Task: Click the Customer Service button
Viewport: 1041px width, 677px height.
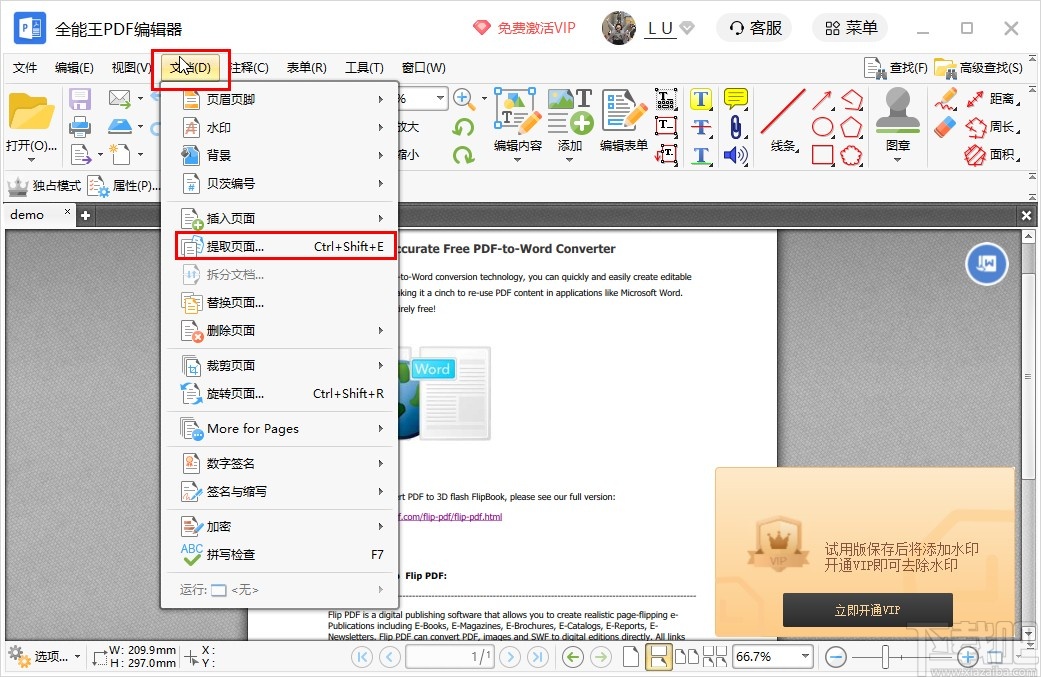Action: pyautogui.click(x=755, y=28)
